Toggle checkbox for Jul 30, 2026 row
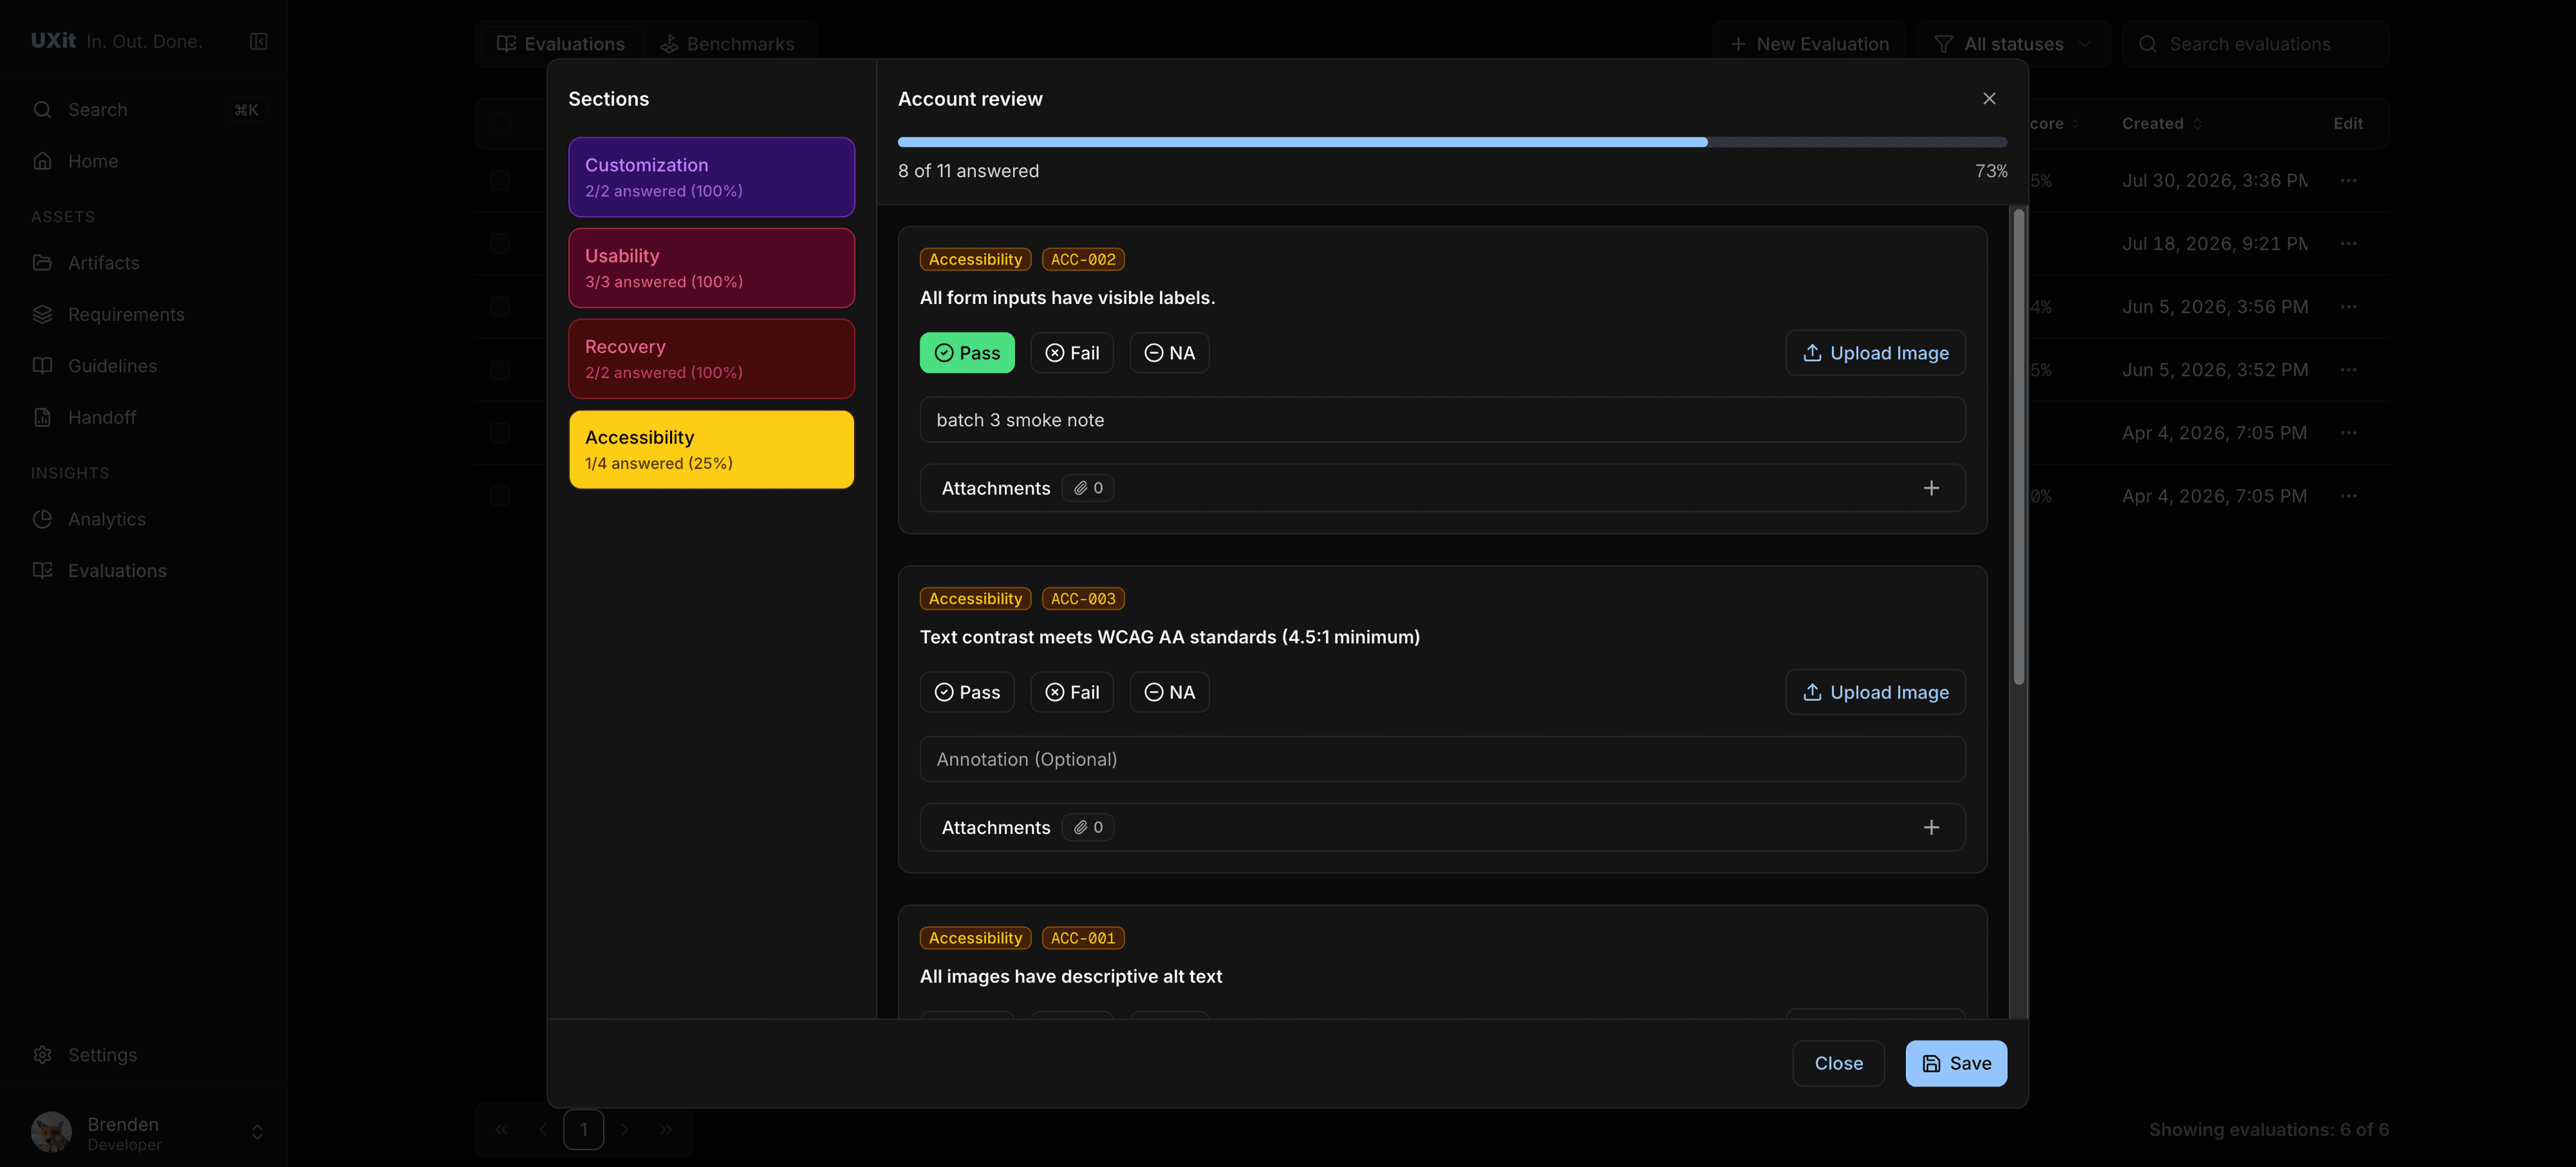The width and height of the screenshot is (2576, 1167). tap(501, 181)
